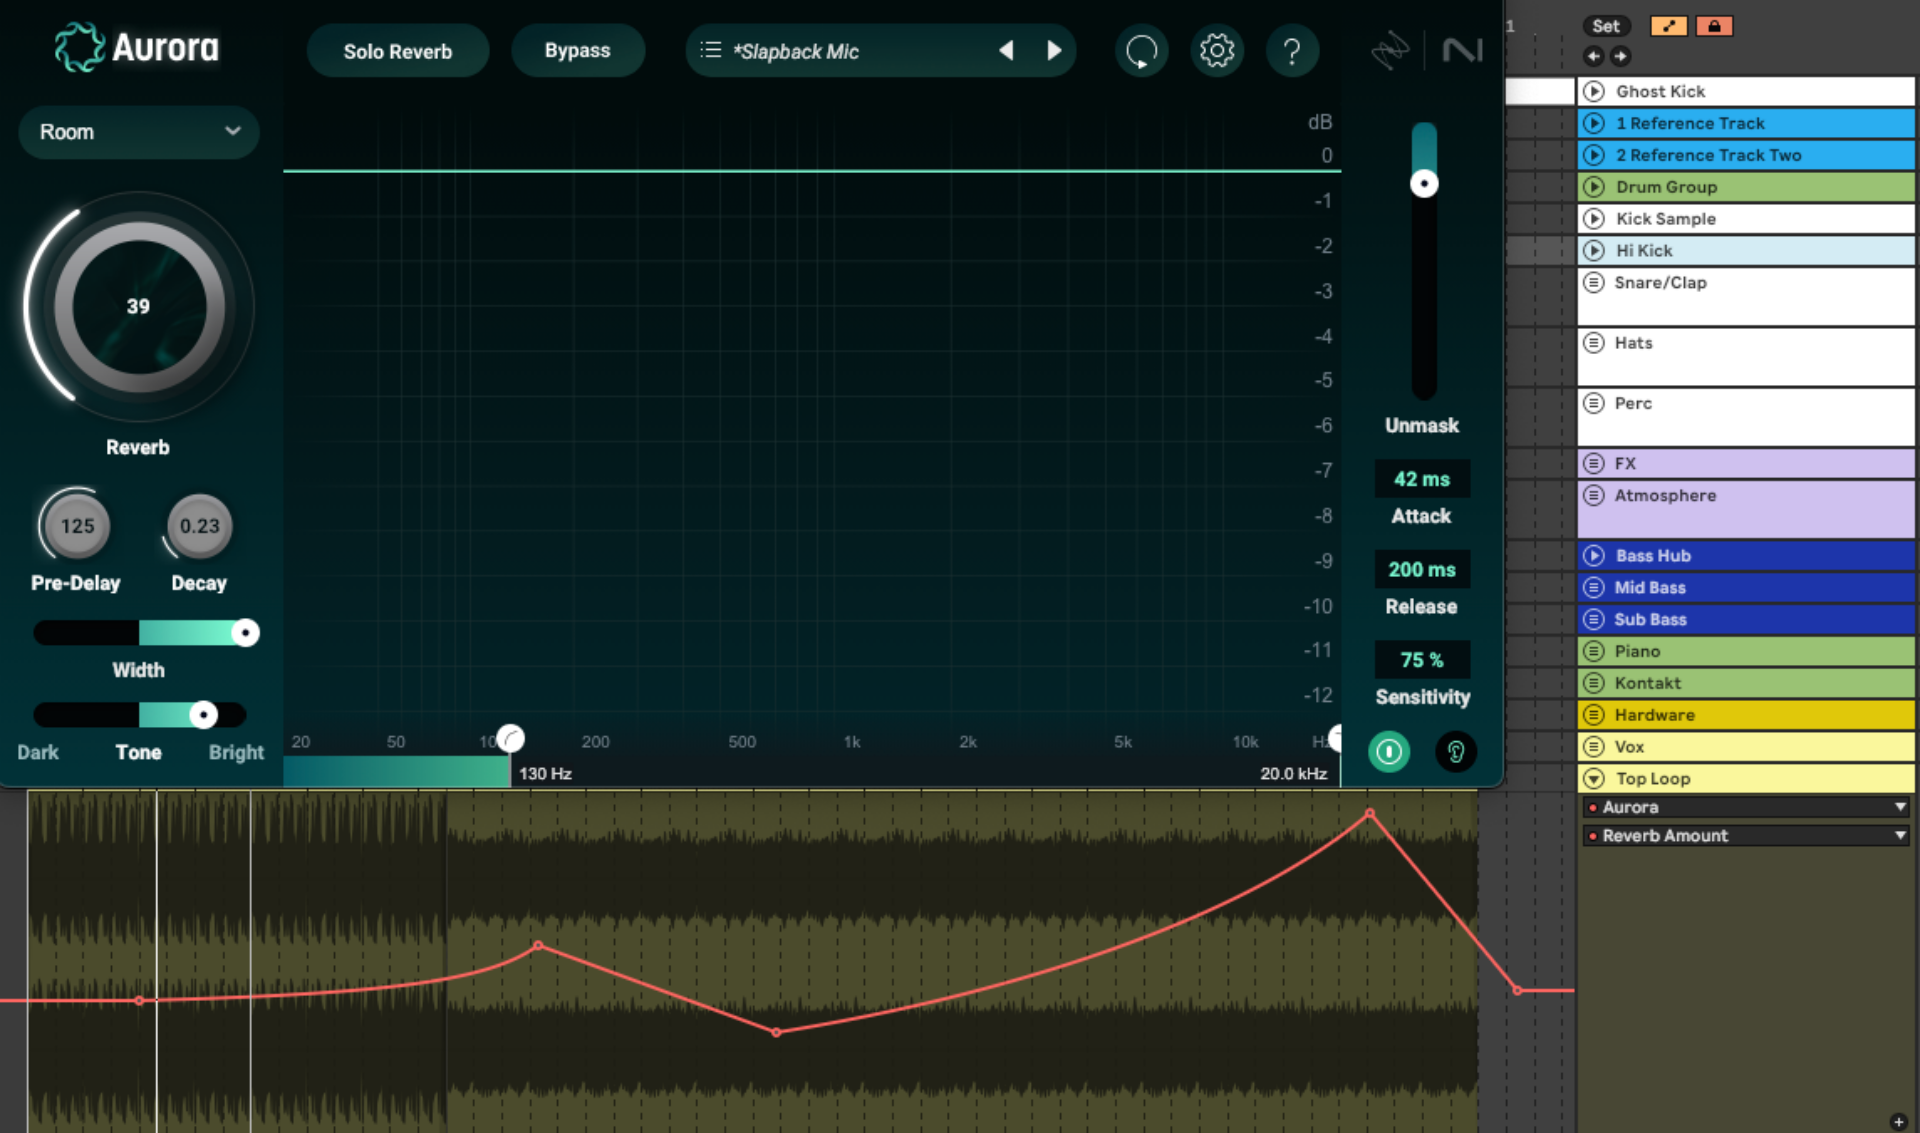Unfold the Hats track icon
Viewport: 1920px width, 1133px height.
[1594, 343]
